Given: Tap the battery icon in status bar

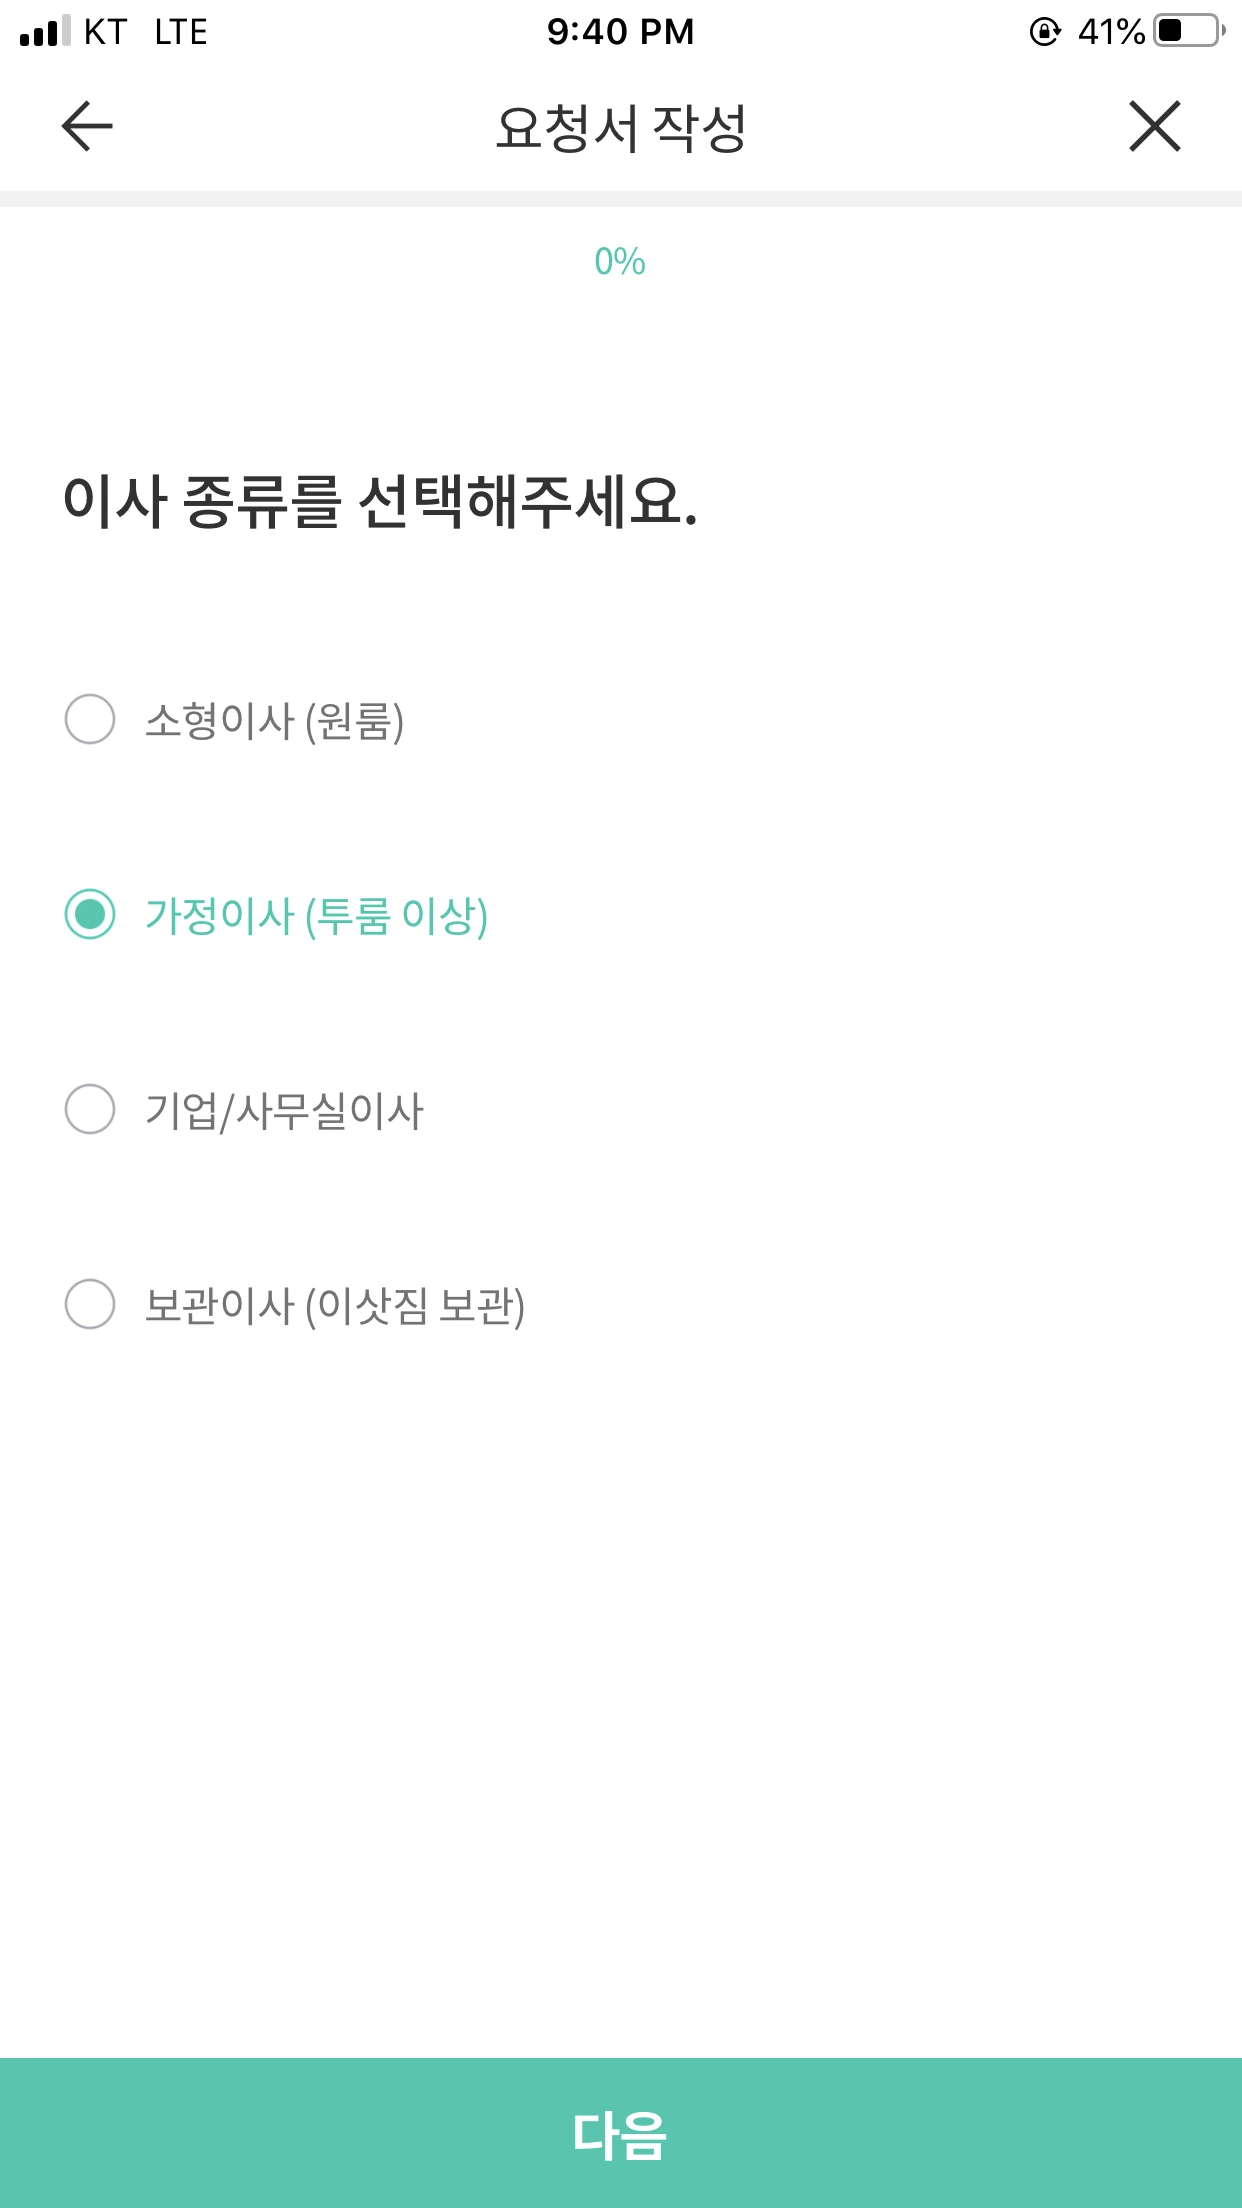Looking at the screenshot, I should [1190, 31].
